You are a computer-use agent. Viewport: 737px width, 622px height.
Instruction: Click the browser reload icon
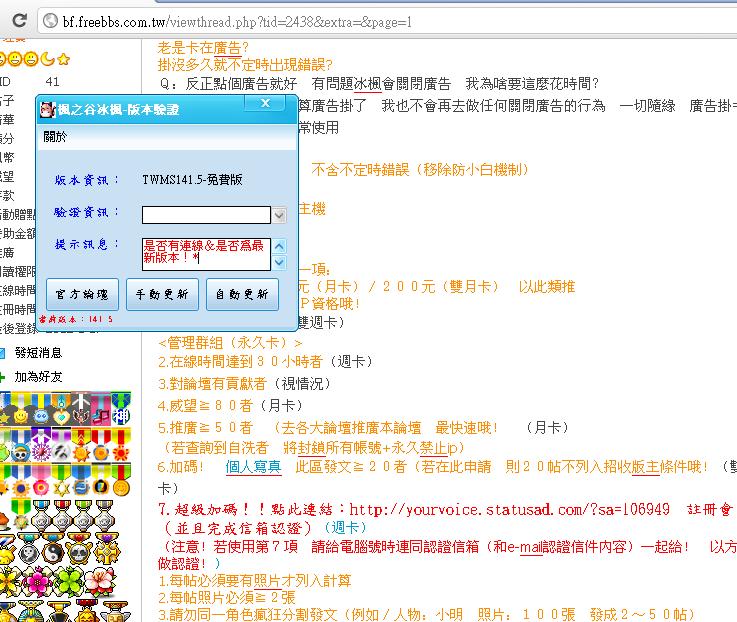[x=19, y=20]
